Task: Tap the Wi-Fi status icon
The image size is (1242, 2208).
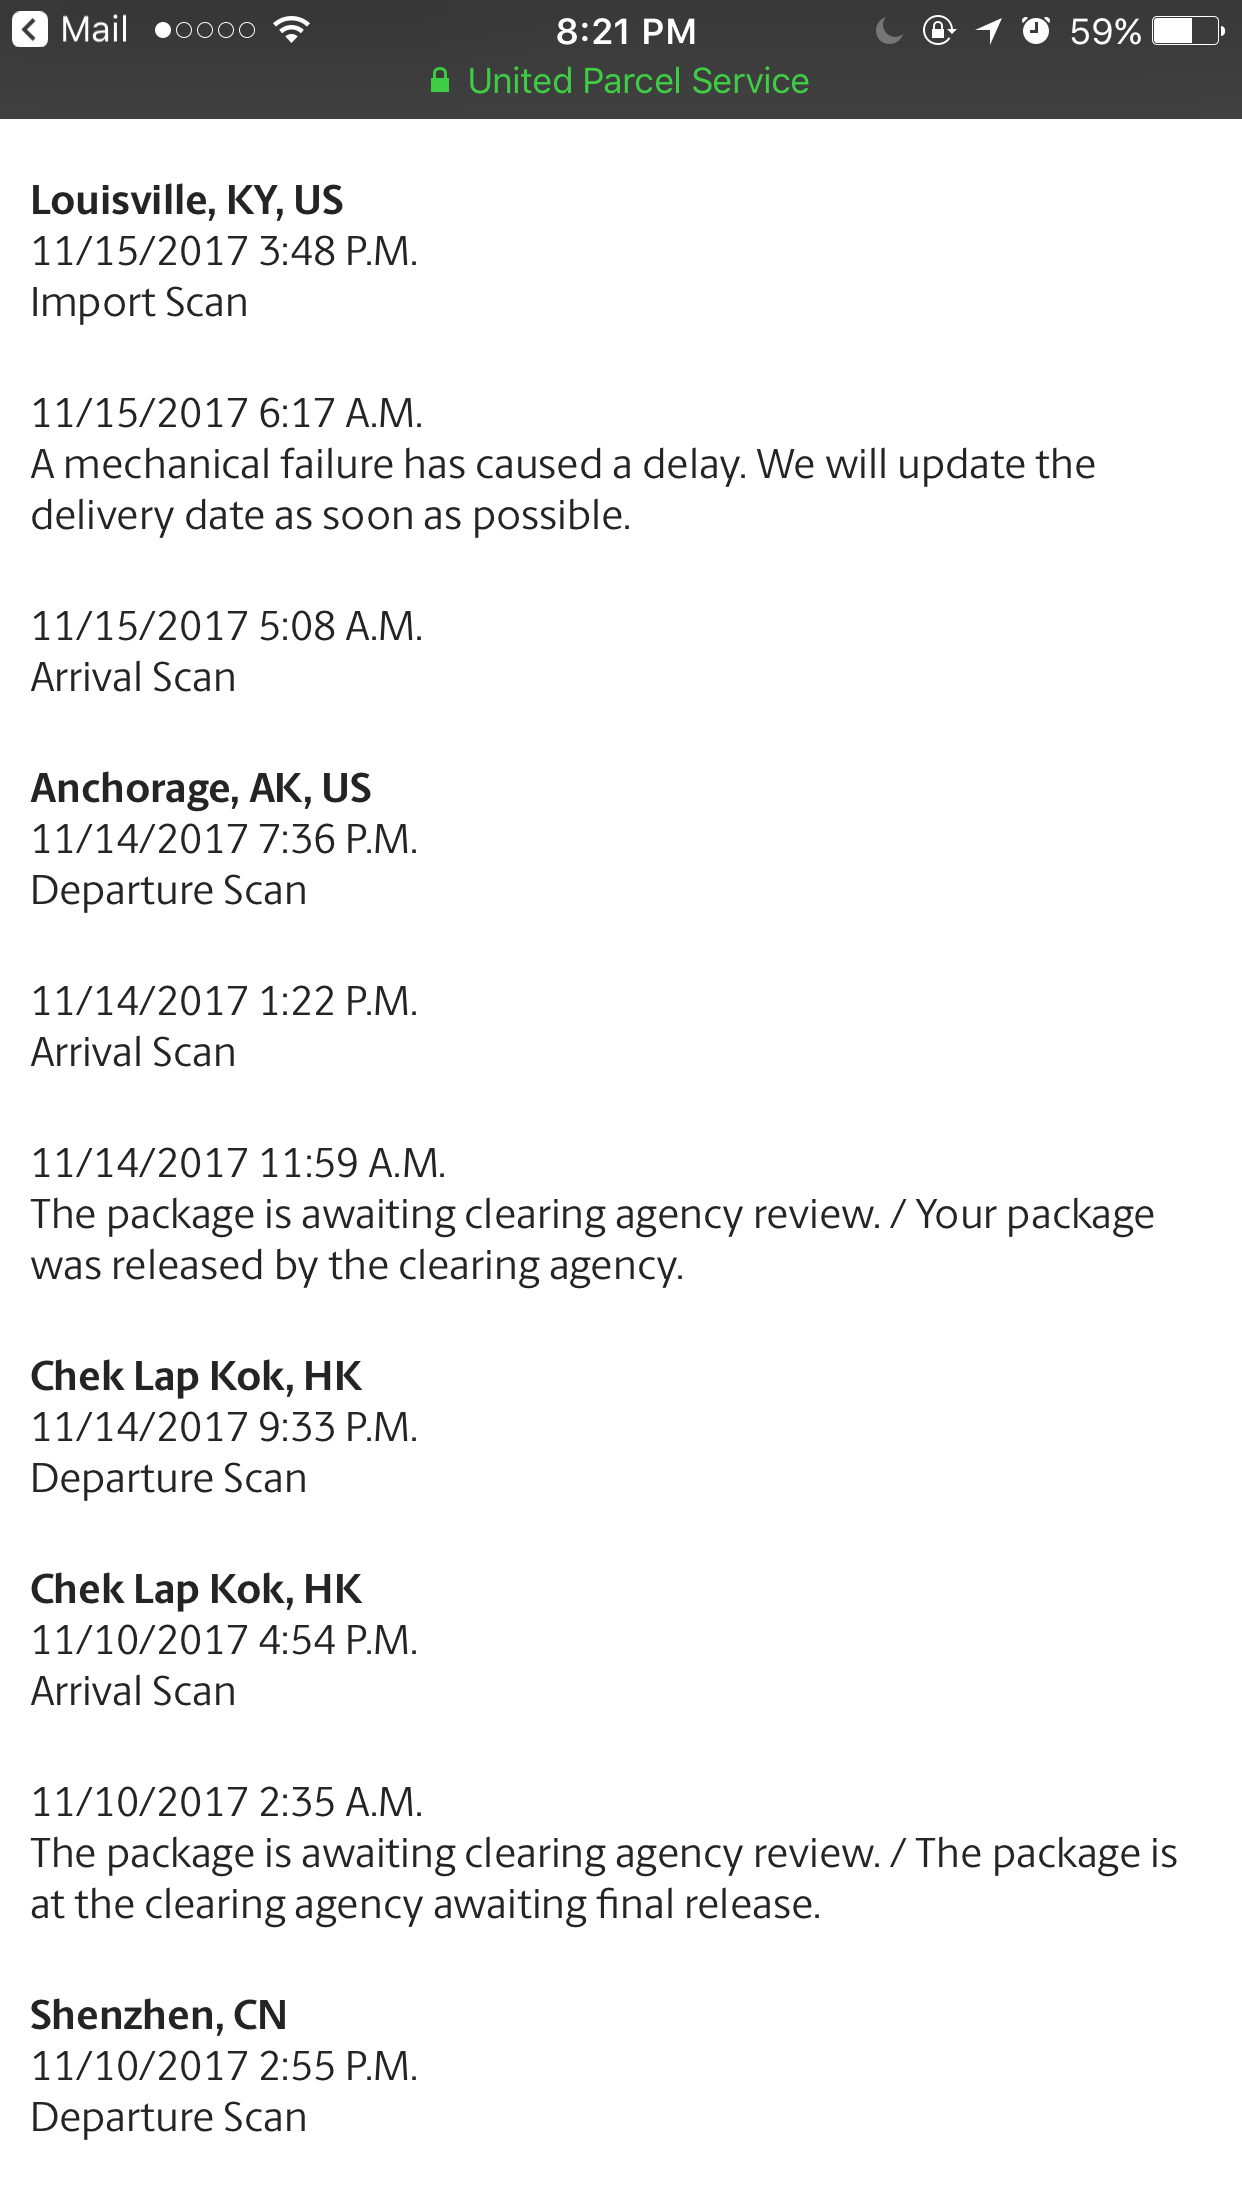Action: click(291, 30)
